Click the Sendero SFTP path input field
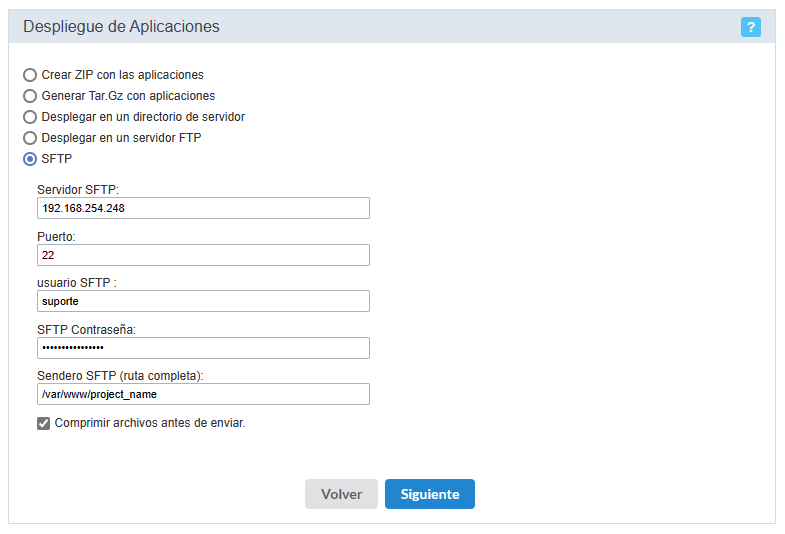 pyautogui.click(x=203, y=394)
